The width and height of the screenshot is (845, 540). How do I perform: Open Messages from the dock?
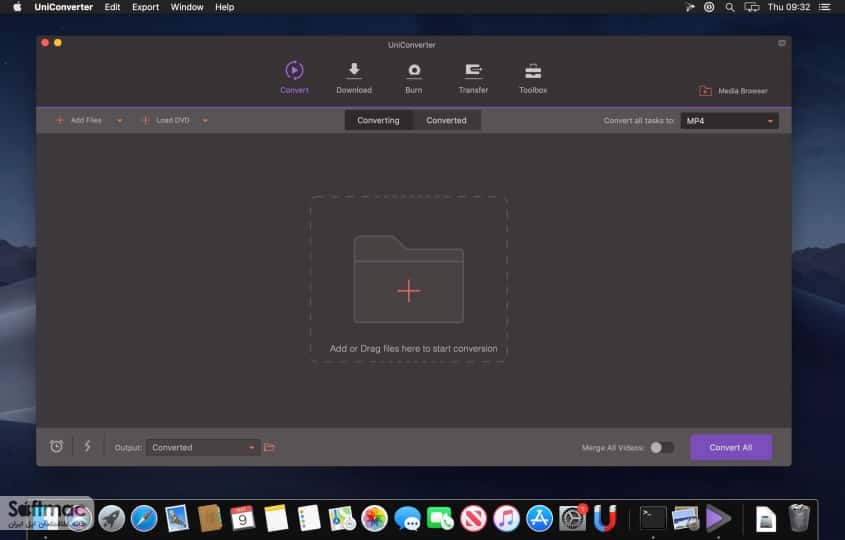(407, 518)
